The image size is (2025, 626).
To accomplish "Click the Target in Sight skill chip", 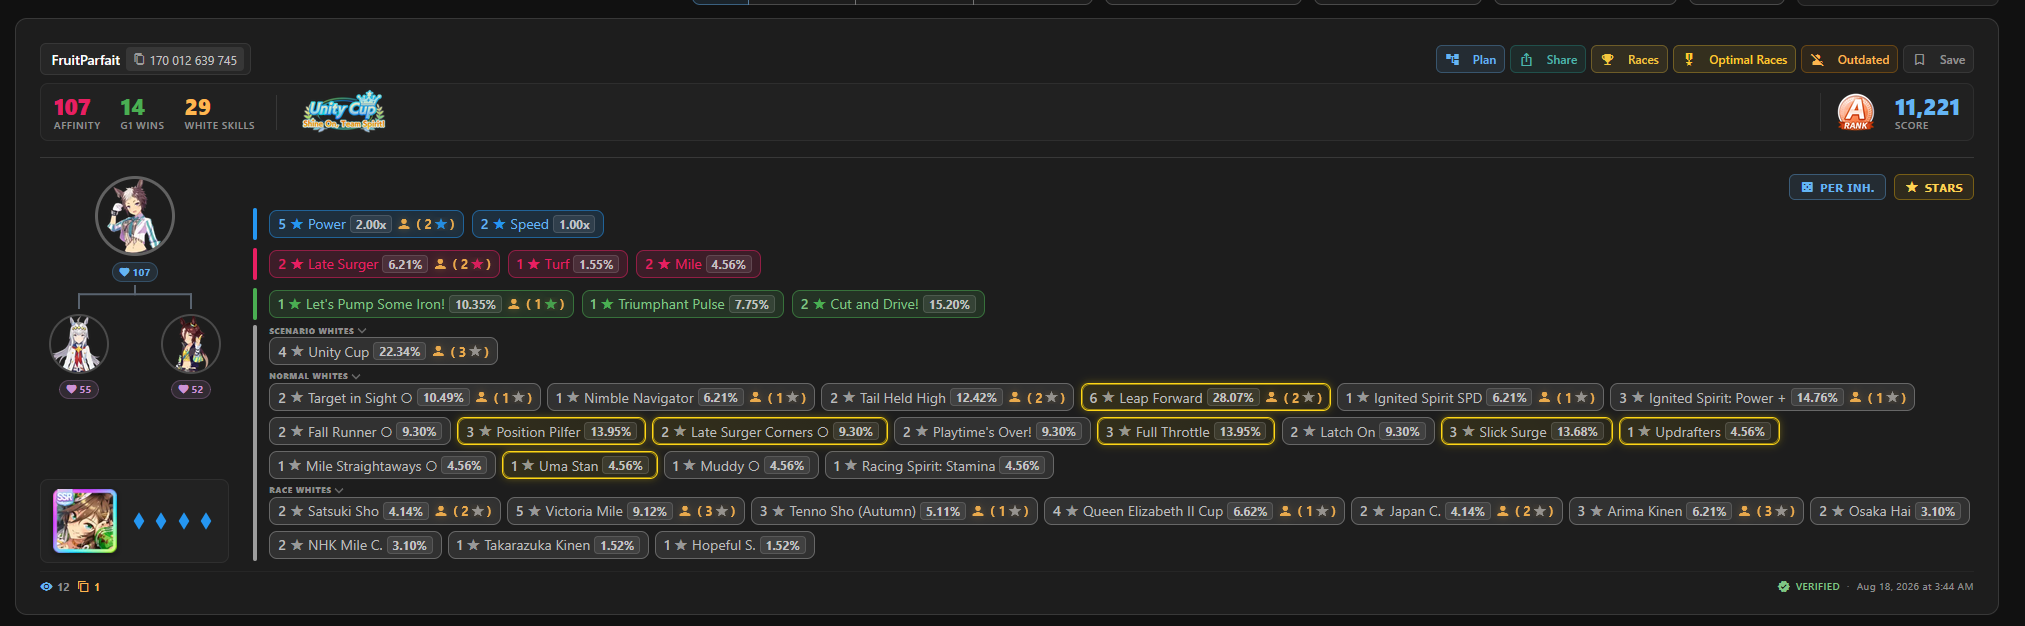I will click(405, 398).
